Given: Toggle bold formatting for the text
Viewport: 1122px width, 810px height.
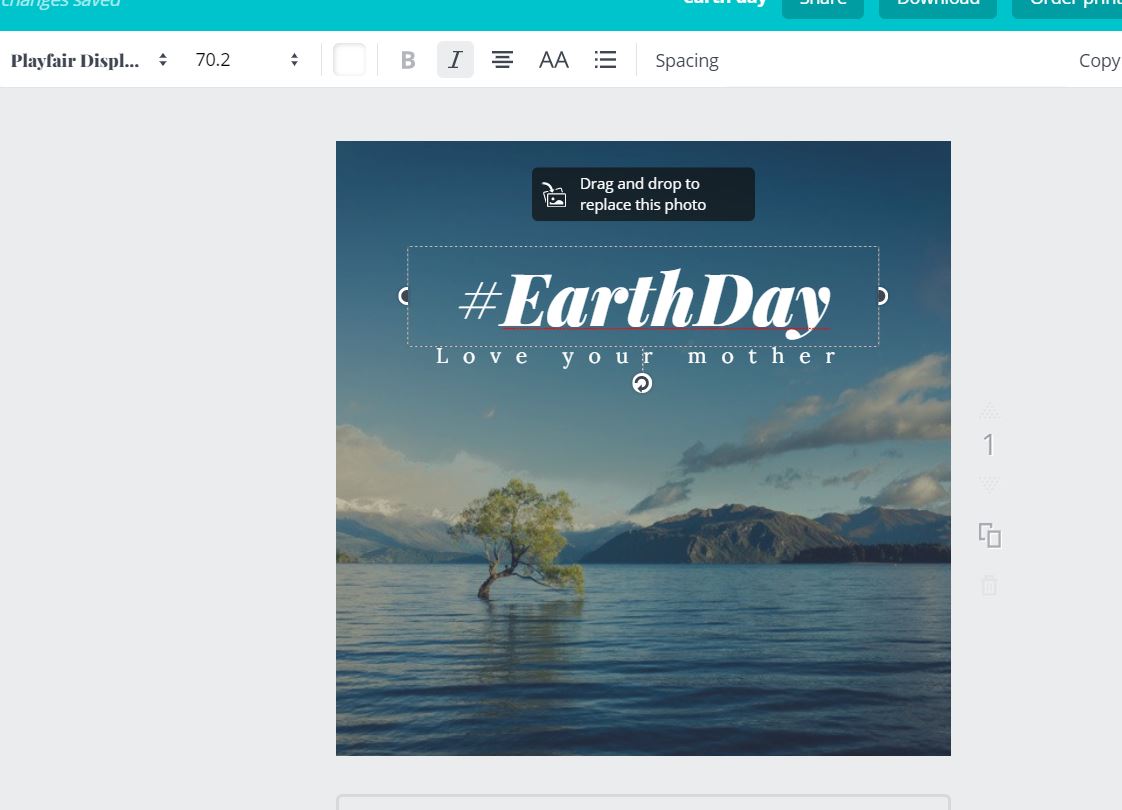Looking at the screenshot, I should pos(407,59).
